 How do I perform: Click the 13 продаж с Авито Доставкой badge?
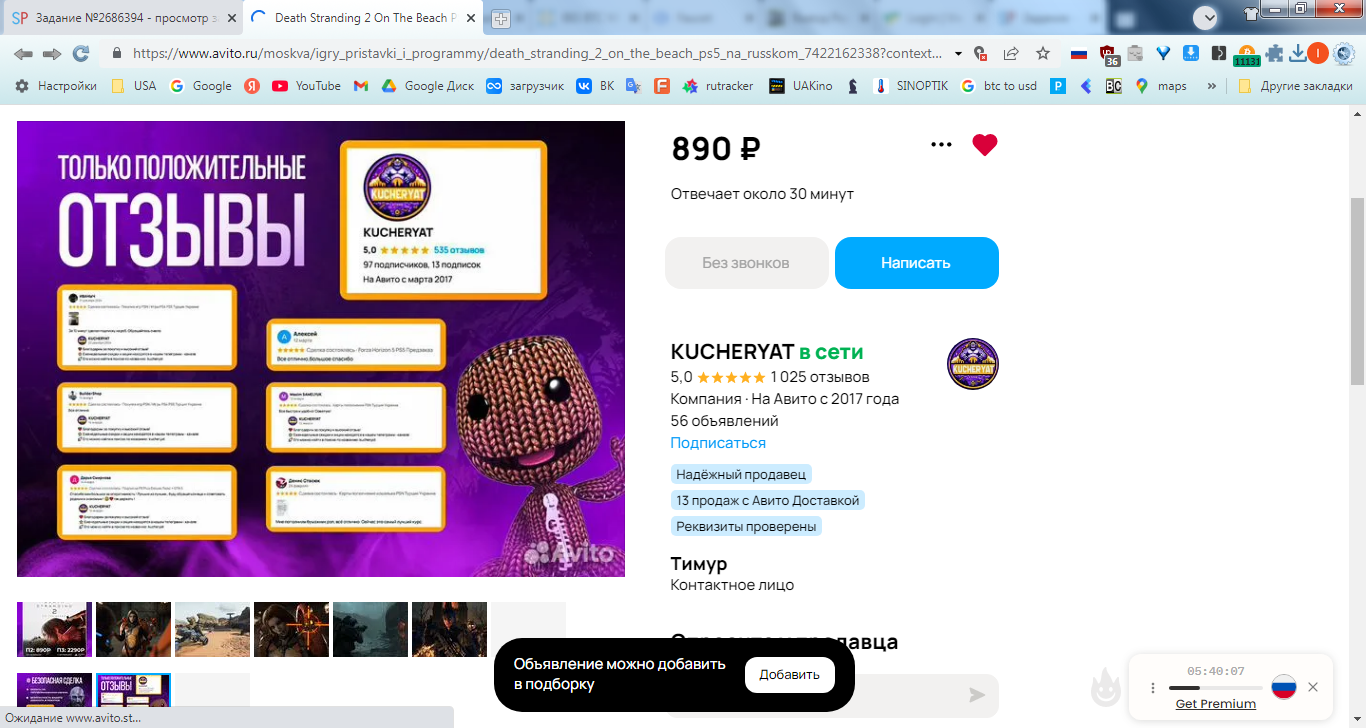[x=767, y=500]
